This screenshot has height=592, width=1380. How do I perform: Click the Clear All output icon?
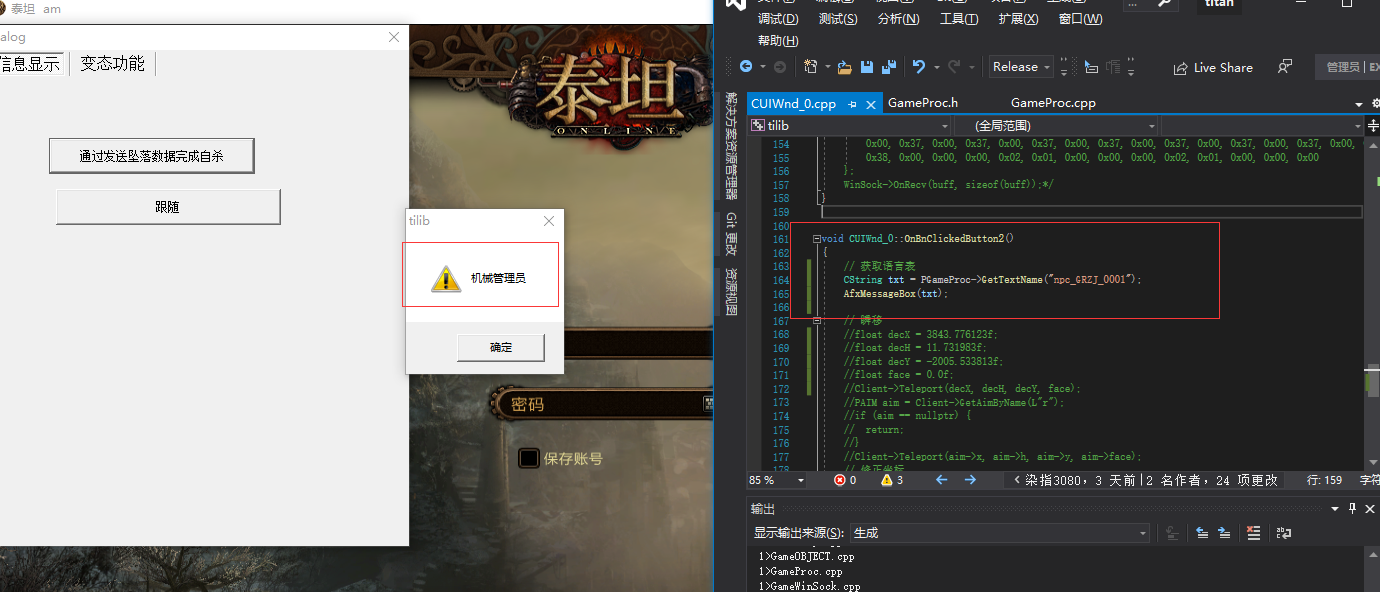pyautogui.click(x=1254, y=533)
